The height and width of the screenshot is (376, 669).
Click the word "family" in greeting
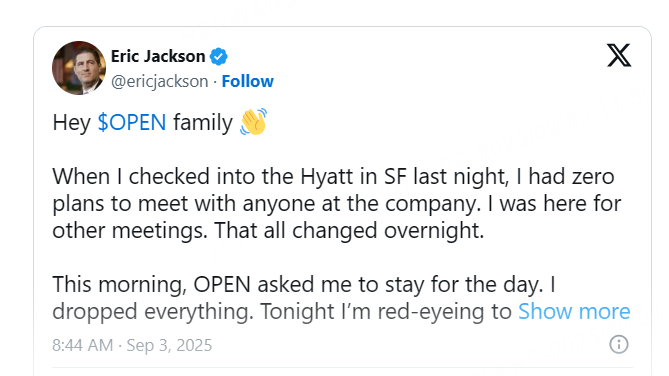tap(203, 122)
